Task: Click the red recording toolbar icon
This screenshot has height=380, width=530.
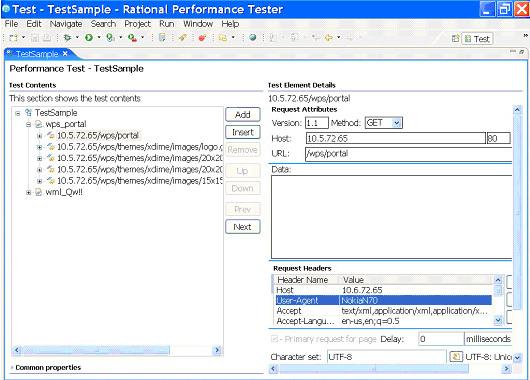Action: tap(202, 38)
